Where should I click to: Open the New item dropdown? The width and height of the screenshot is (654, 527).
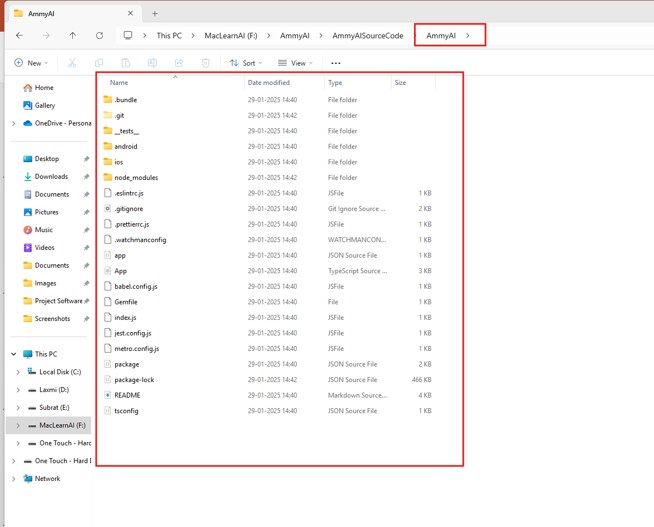(31, 63)
